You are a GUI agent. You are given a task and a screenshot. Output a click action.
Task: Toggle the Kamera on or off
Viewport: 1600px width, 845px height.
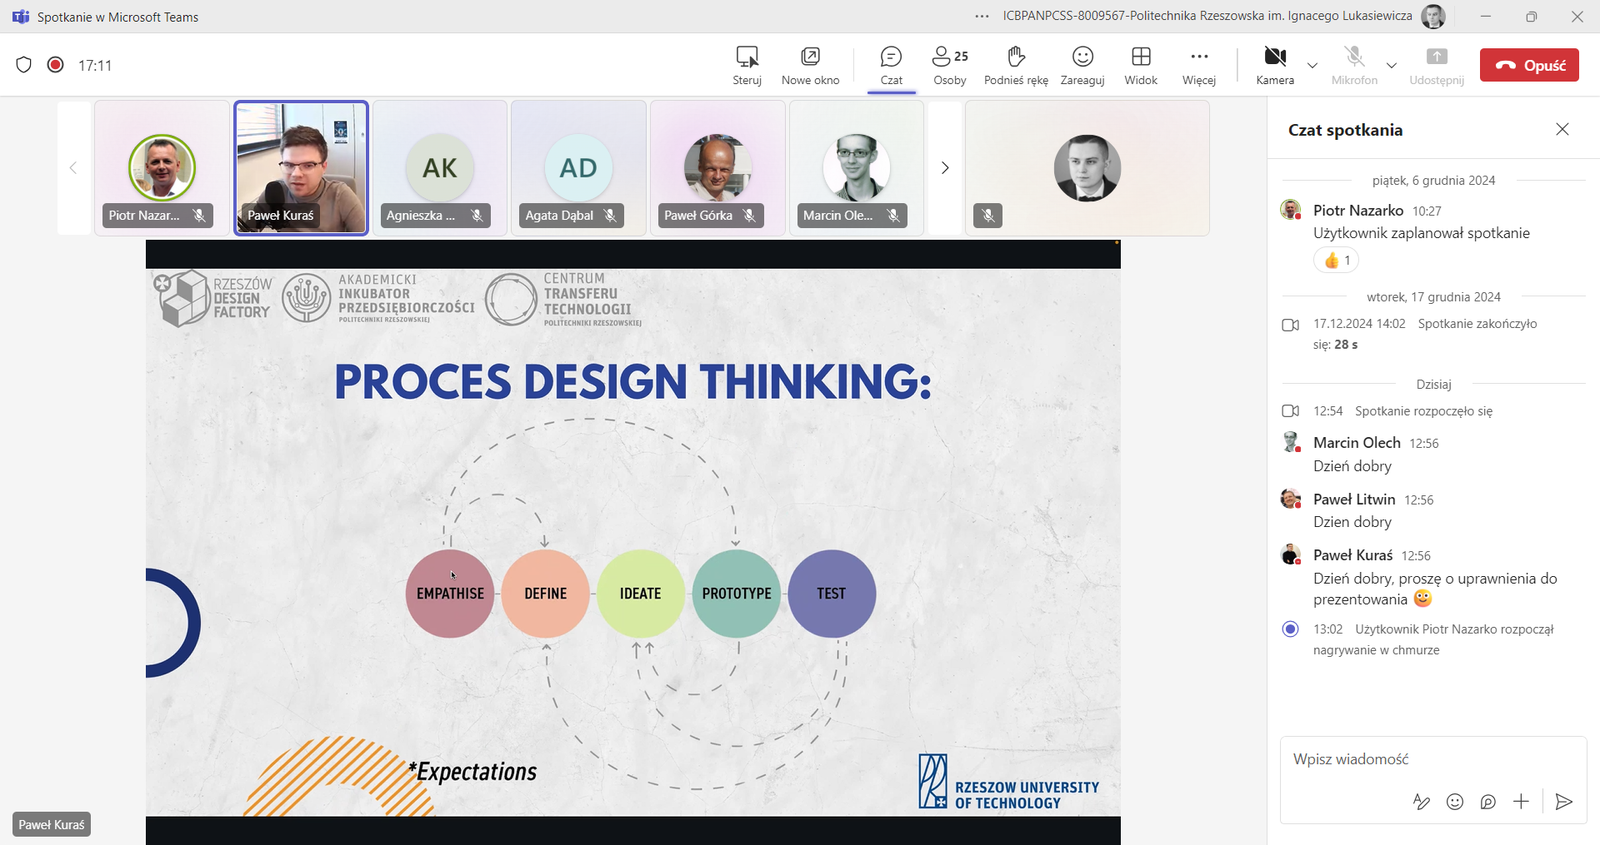point(1274,65)
